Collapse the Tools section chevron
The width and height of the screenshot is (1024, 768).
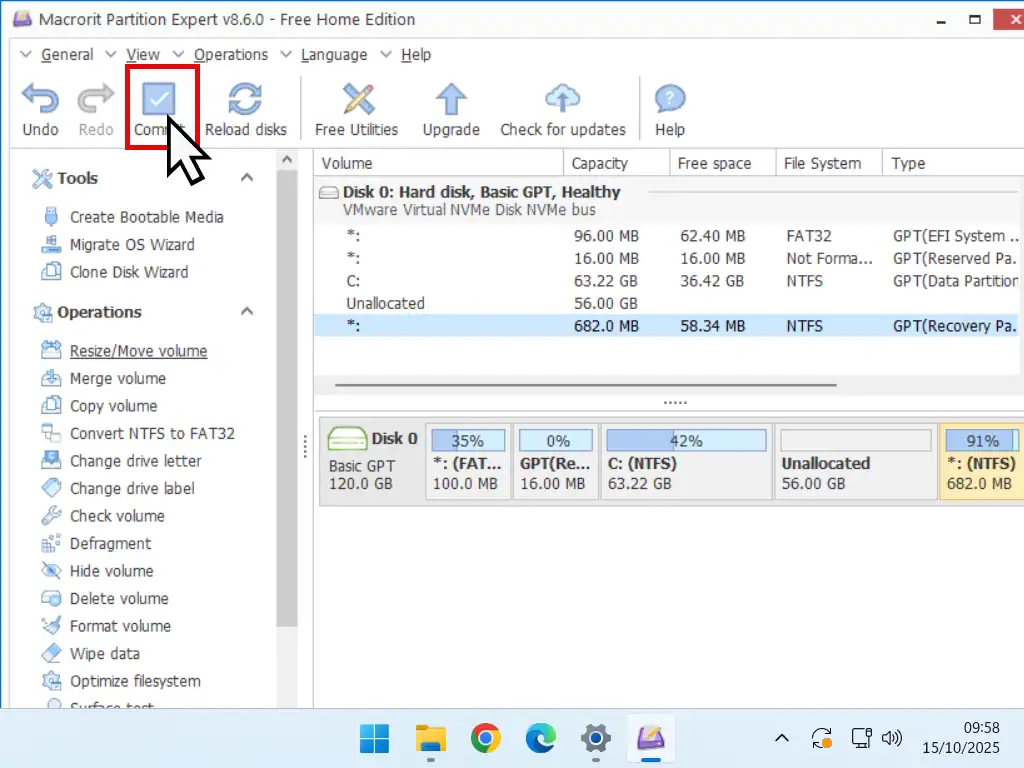(247, 178)
